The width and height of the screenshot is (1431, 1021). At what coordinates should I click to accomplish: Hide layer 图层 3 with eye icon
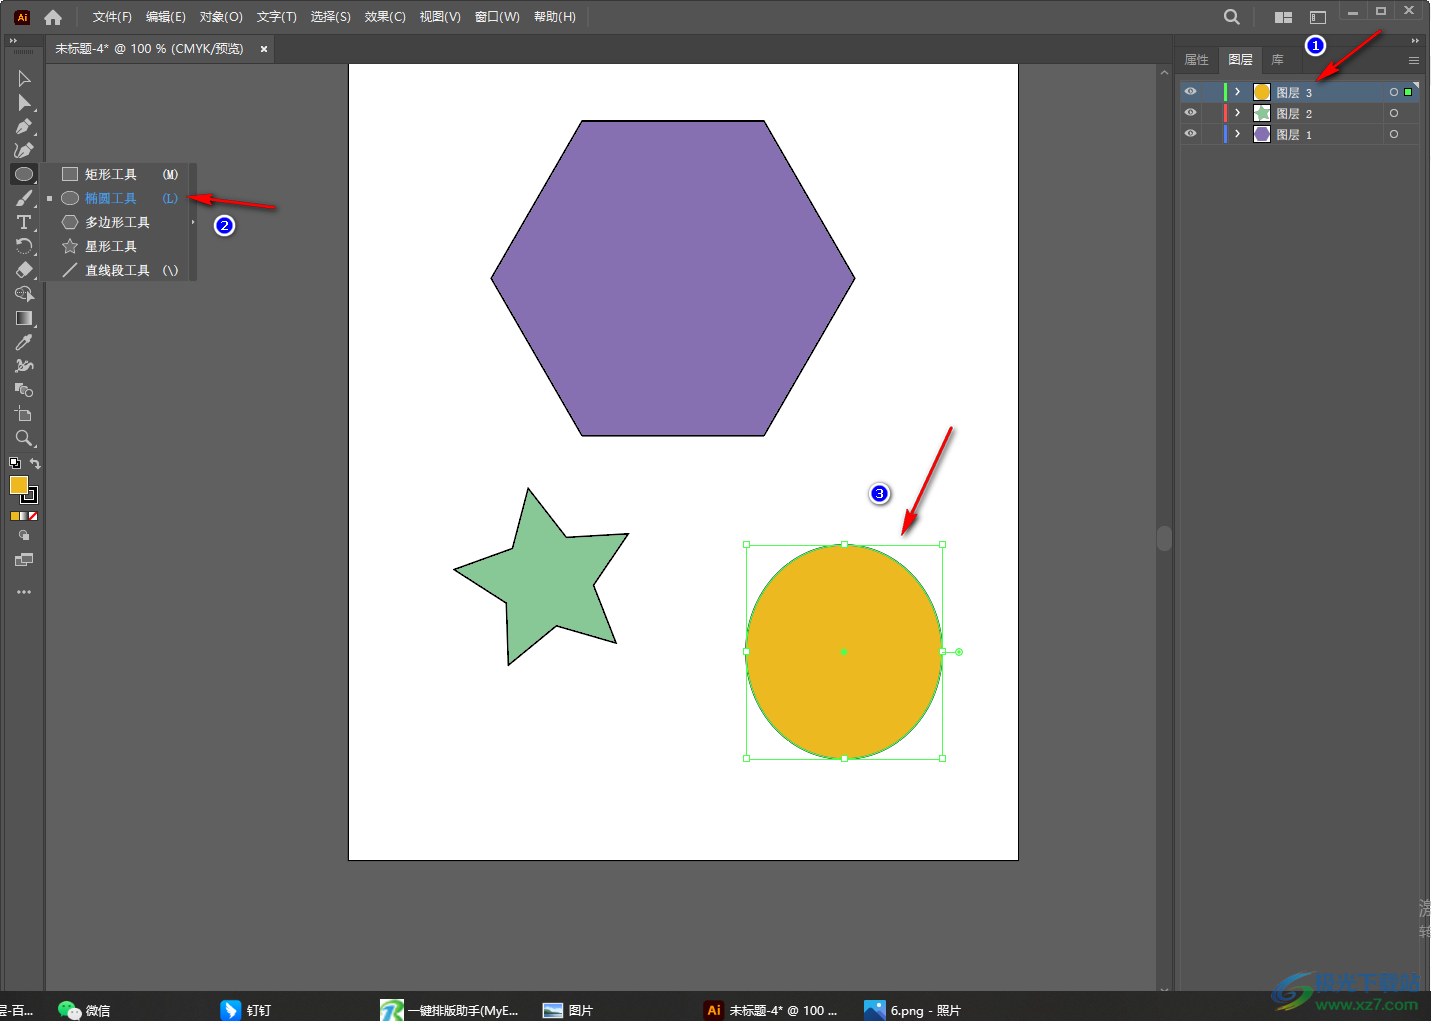click(1190, 92)
